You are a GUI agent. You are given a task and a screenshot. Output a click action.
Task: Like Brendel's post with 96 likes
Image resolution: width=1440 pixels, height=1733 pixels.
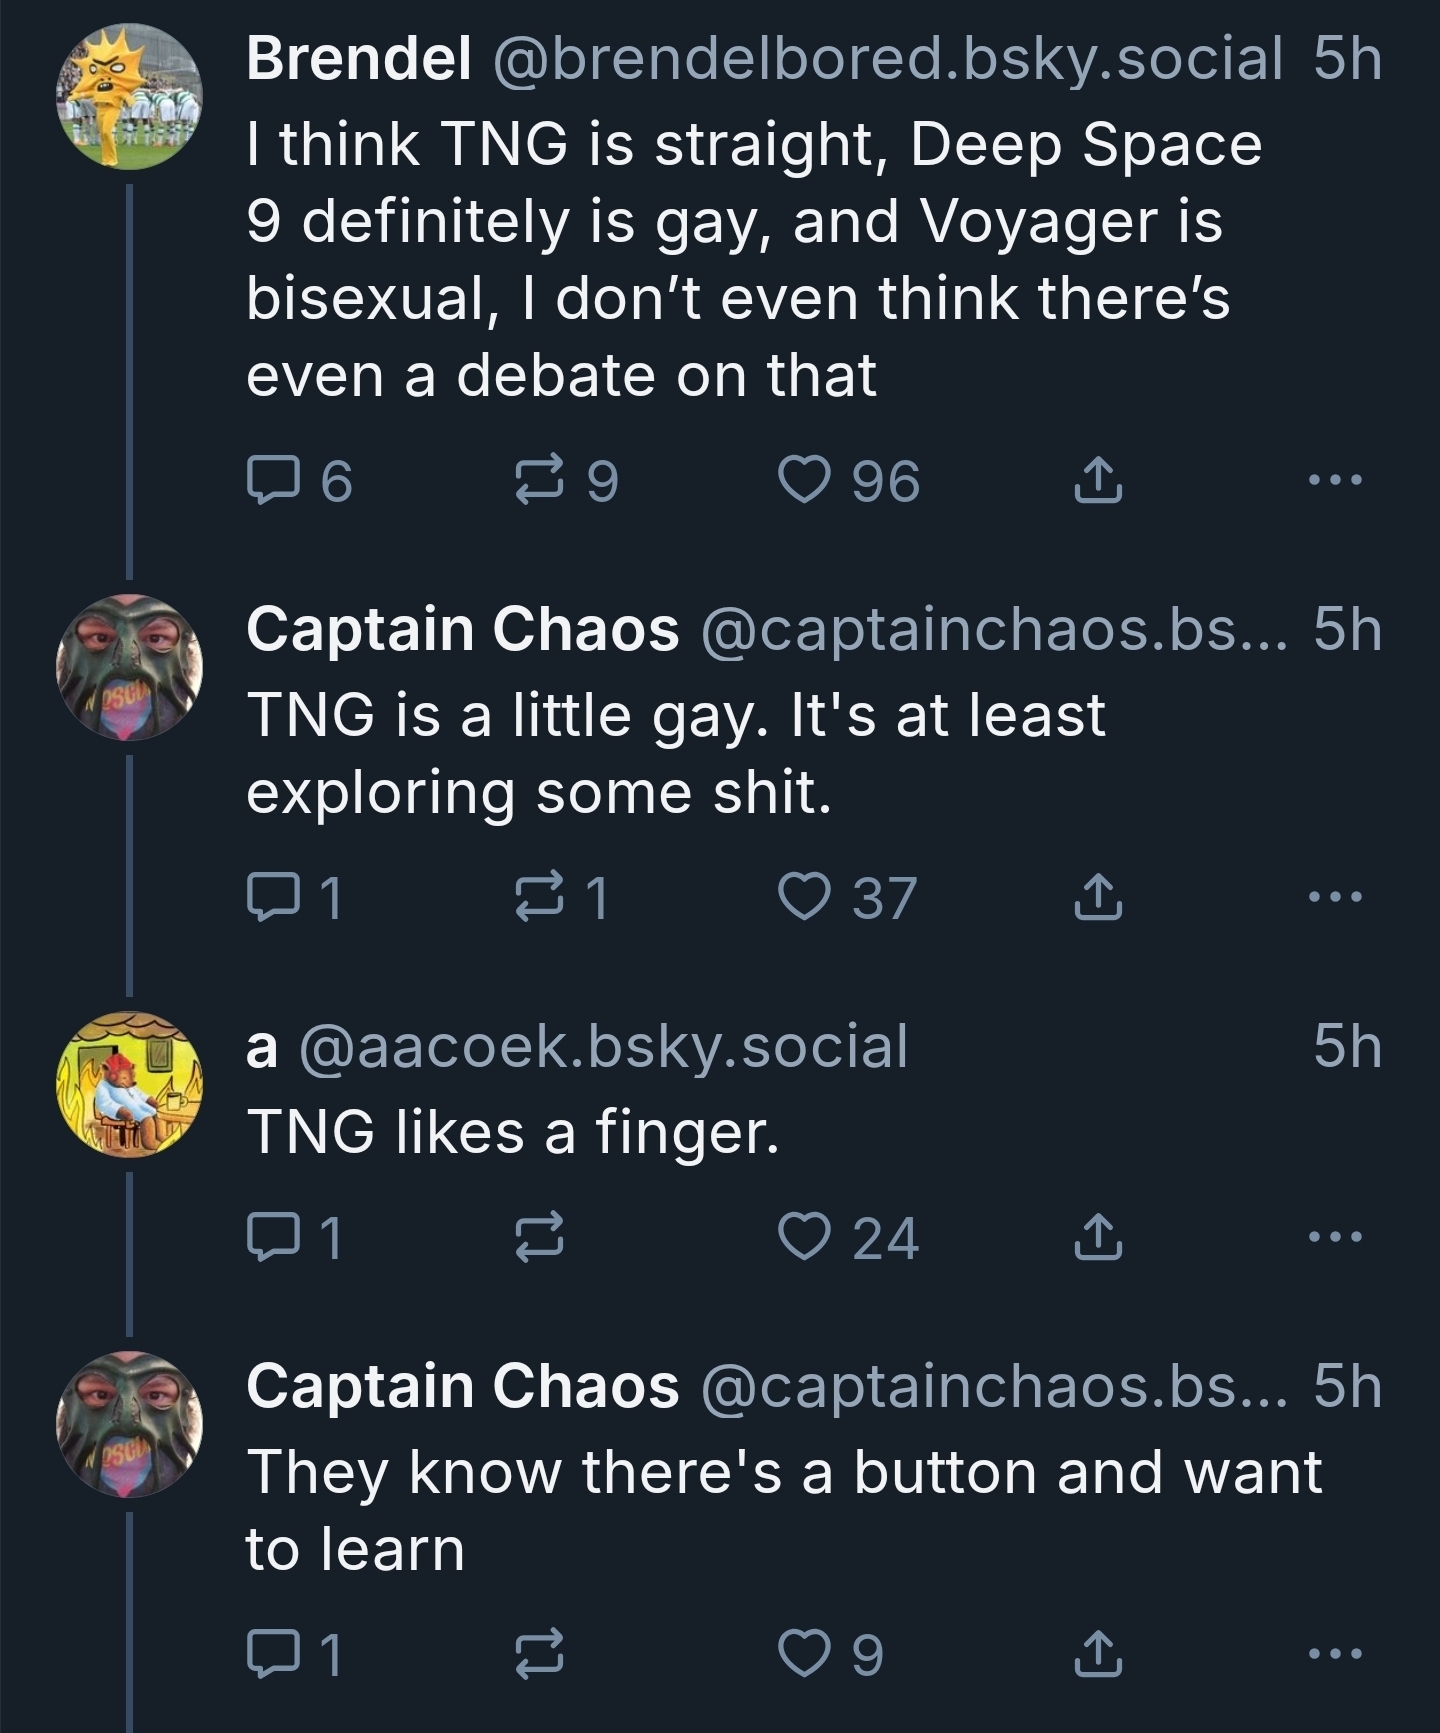pos(805,481)
